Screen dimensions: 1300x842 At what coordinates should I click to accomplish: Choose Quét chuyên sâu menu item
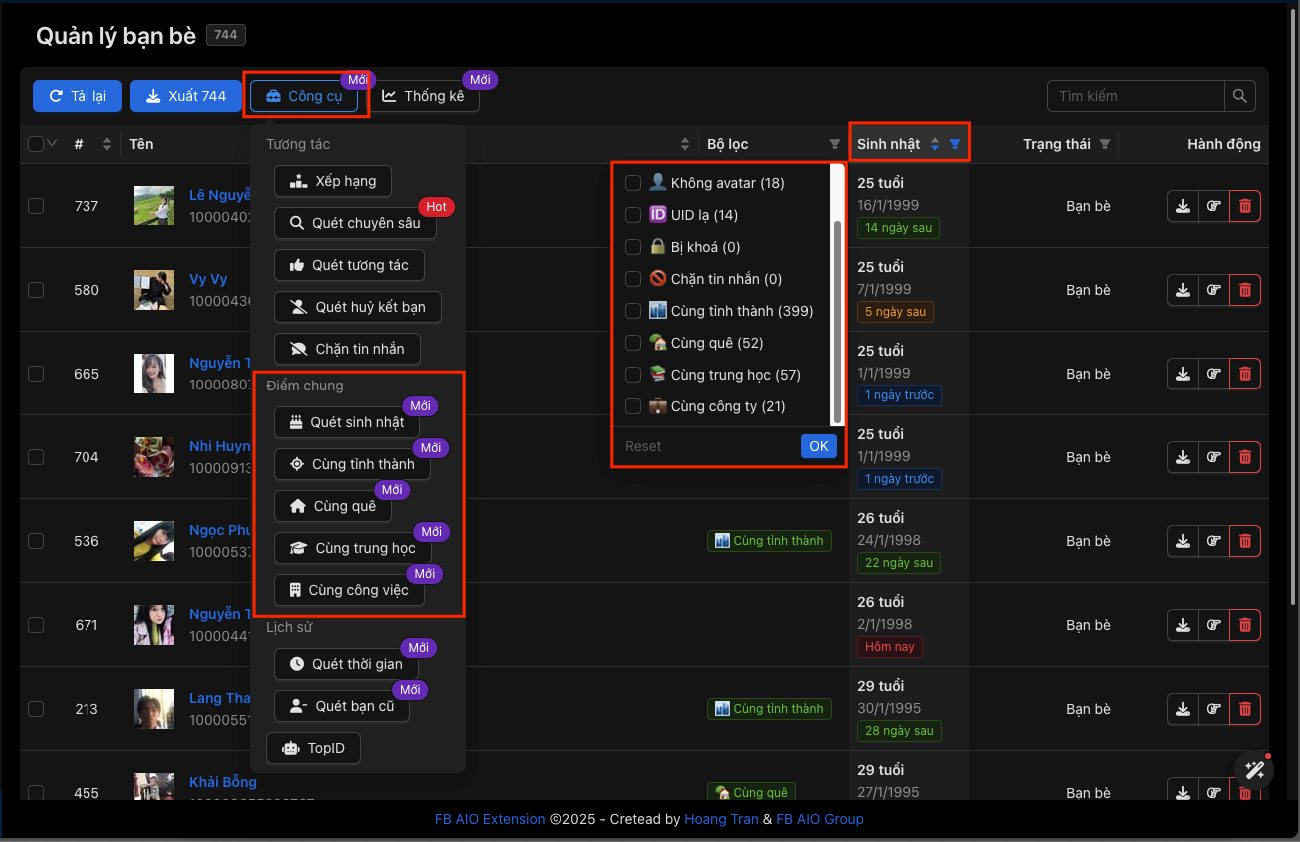click(x=355, y=223)
